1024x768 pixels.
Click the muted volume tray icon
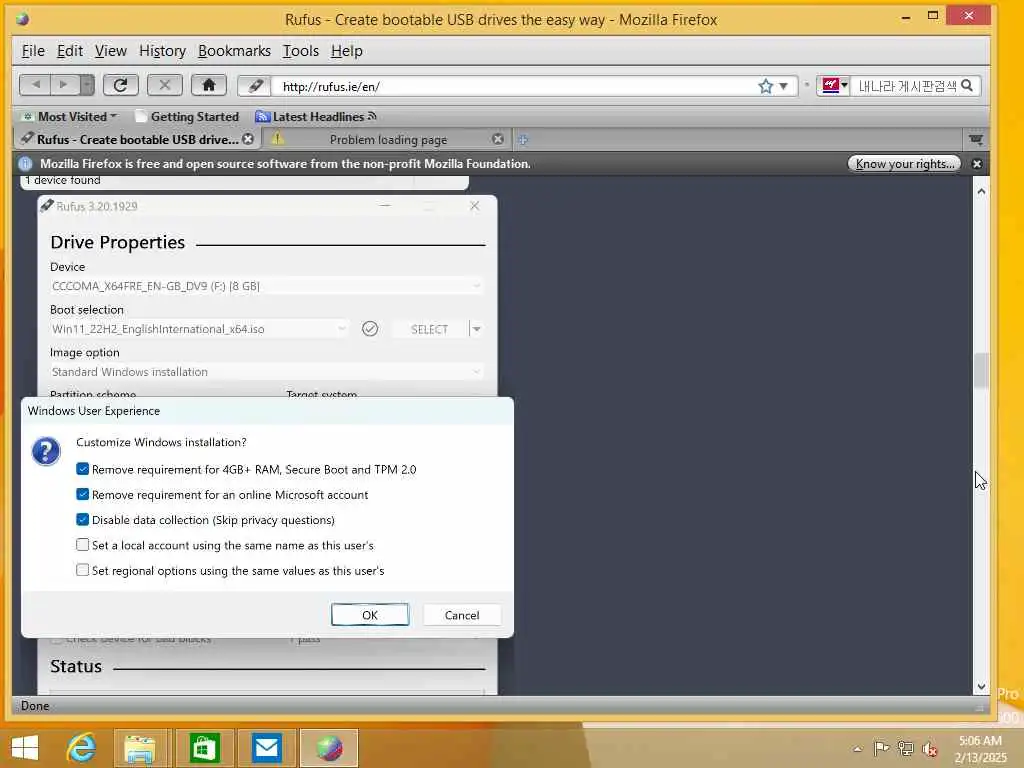pos(929,749)
